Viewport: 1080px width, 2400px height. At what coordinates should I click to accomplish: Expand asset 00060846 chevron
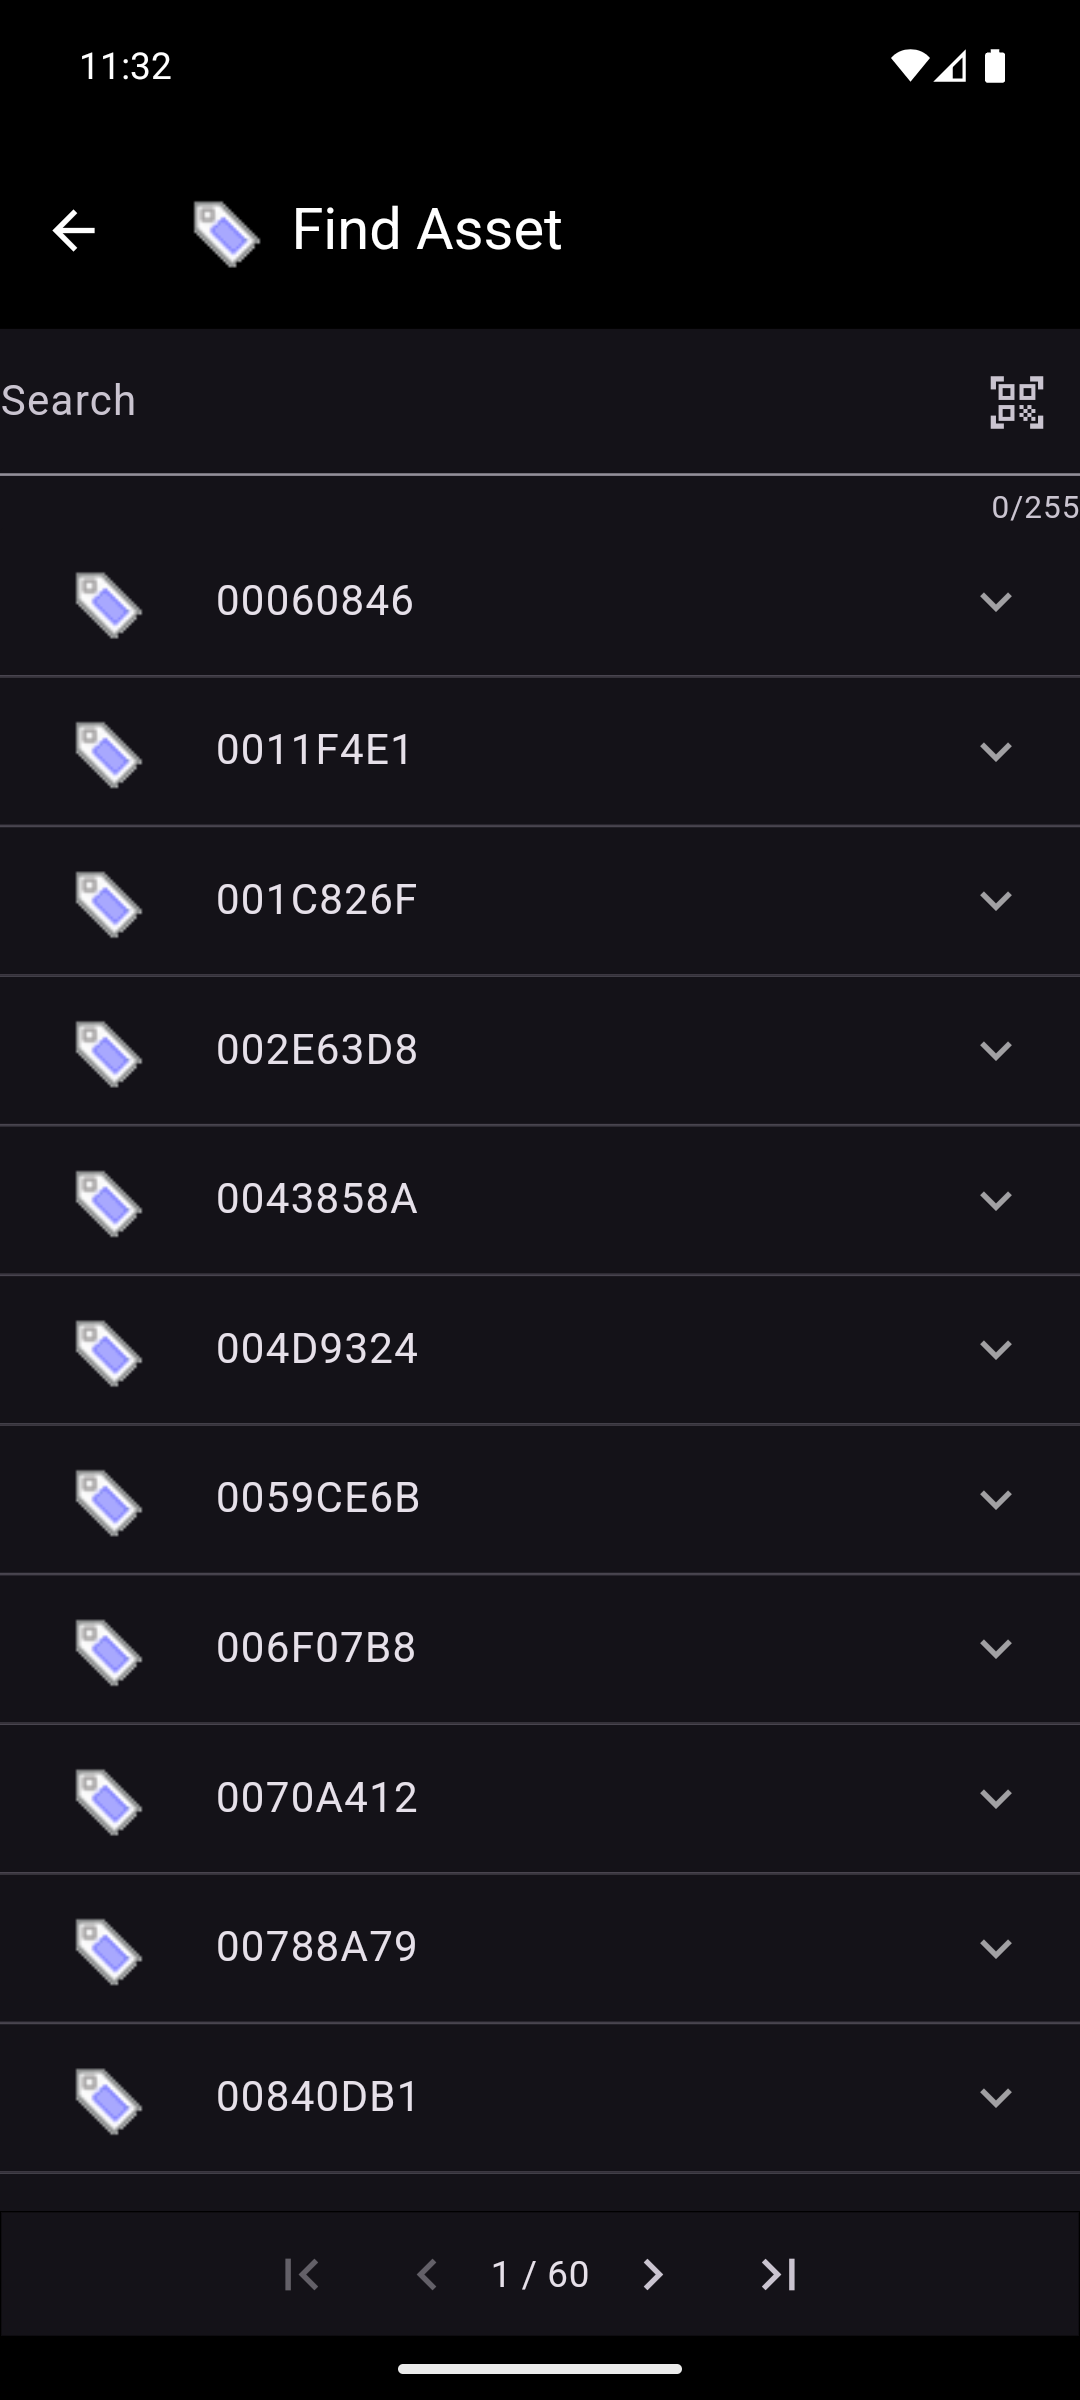(x=995, y=602)
